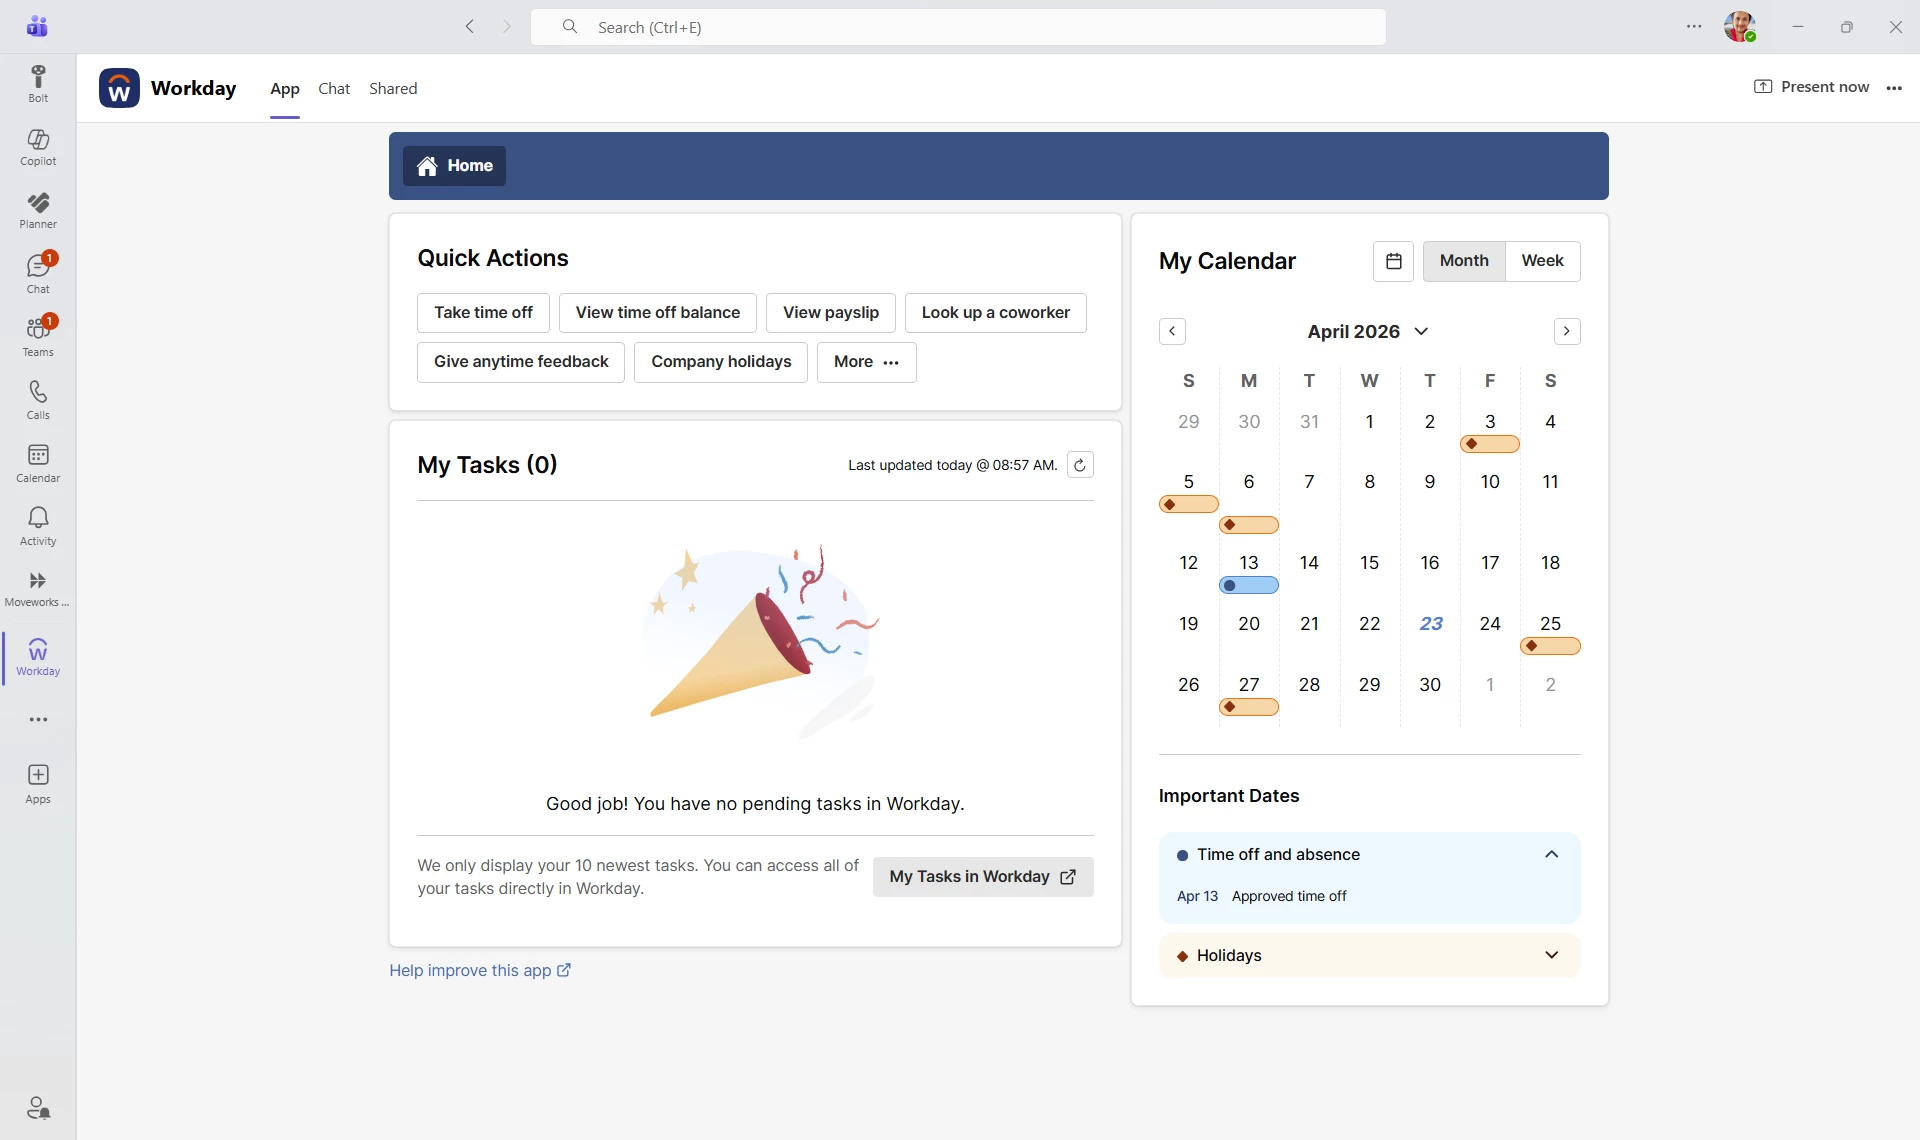
Task: Switch calendar to Month view
Action: pos(1463,261)
